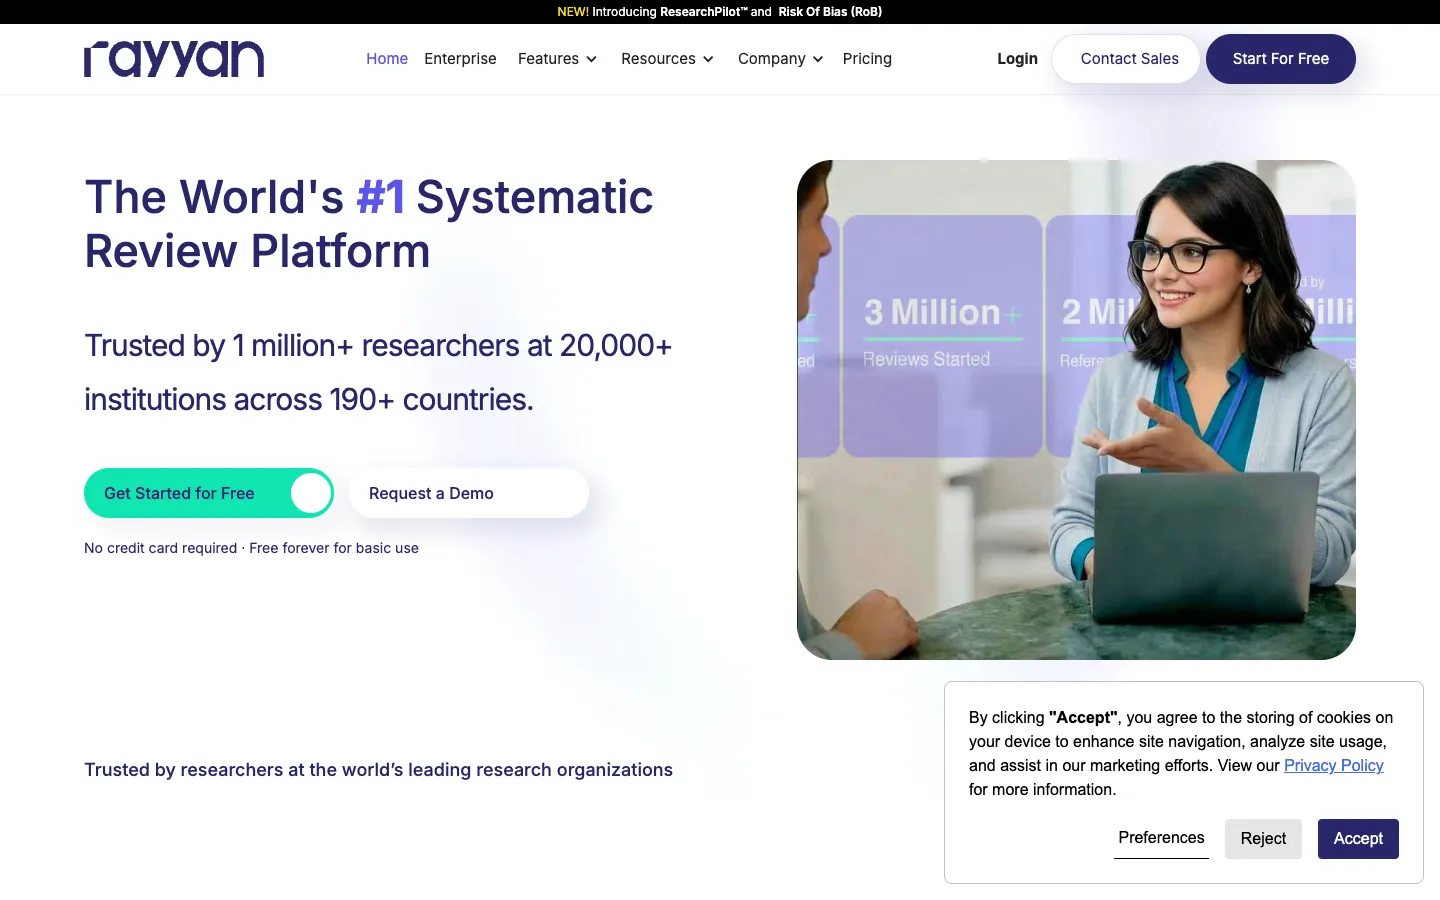
Task: Expand the Features dropdown menu
Action: [557, 59]
